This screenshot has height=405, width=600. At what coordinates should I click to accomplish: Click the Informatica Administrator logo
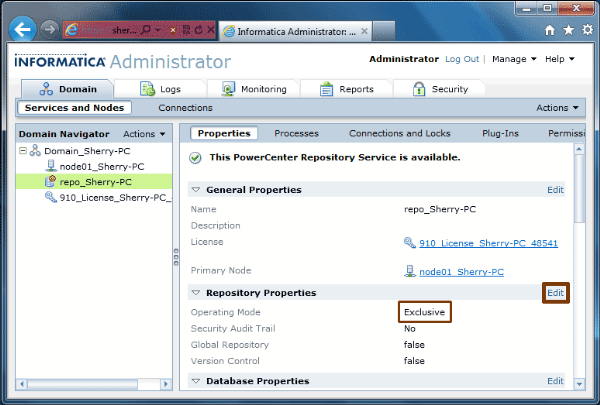pyautogui.click(x=122, y=61)
